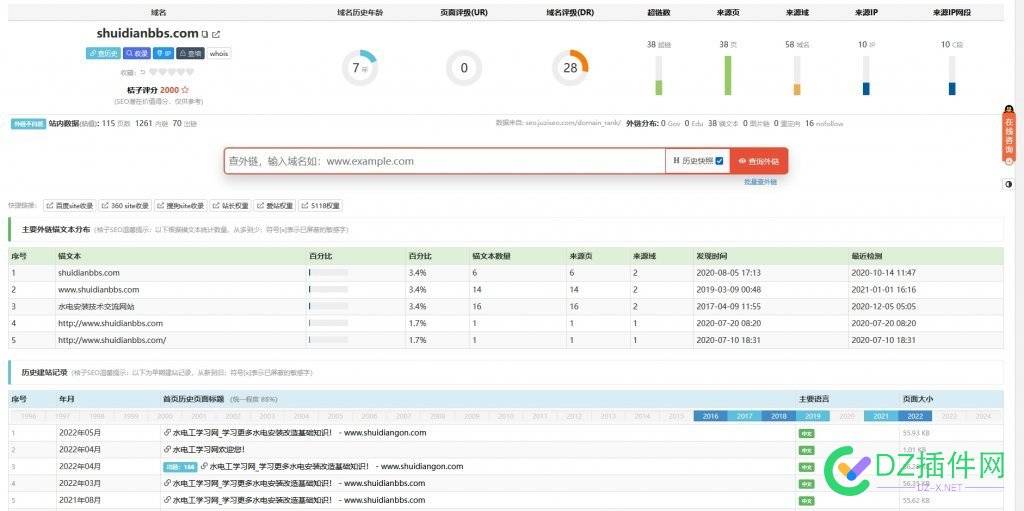This screenshot has width=1024, height=511.
Task: Open the 爱站权重 quick link
Action: click(x=275, y=206)
